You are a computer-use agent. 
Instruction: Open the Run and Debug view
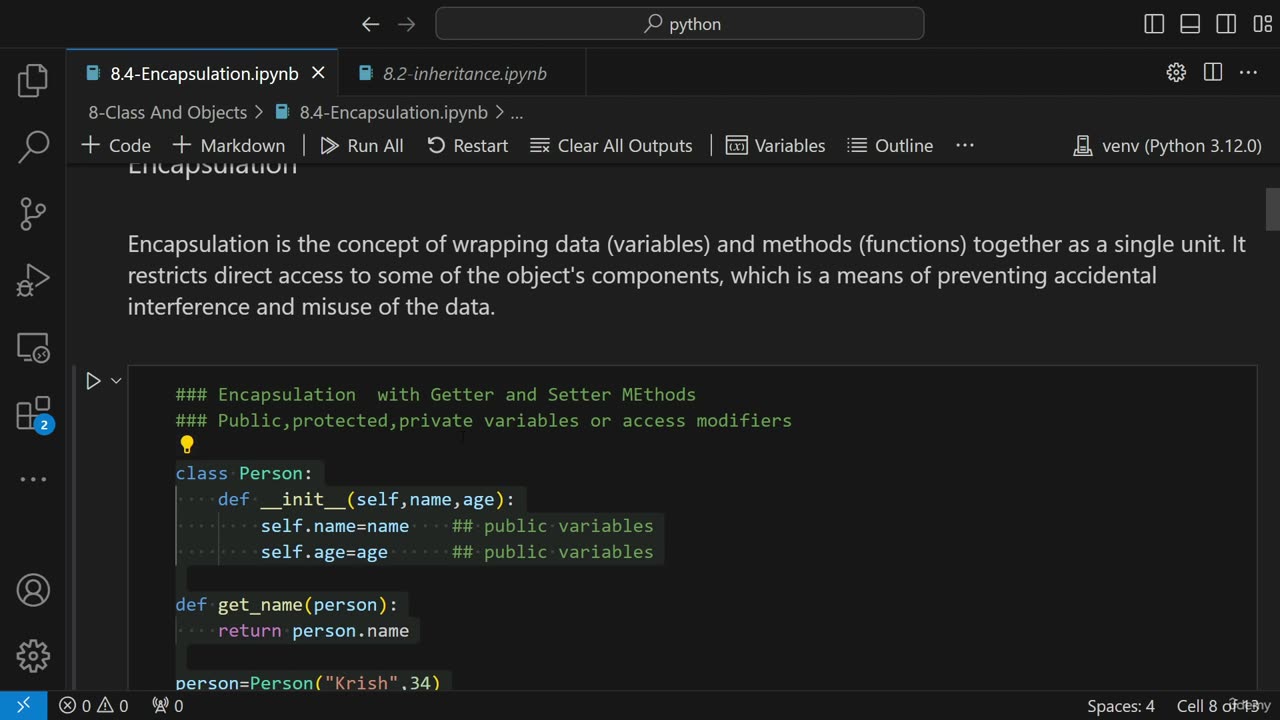(33, 280)
